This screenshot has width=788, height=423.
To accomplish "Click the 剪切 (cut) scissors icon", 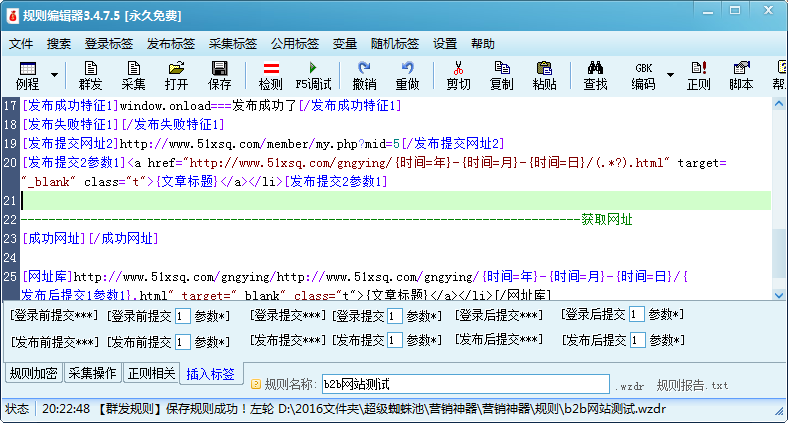I will click(458, 75).
